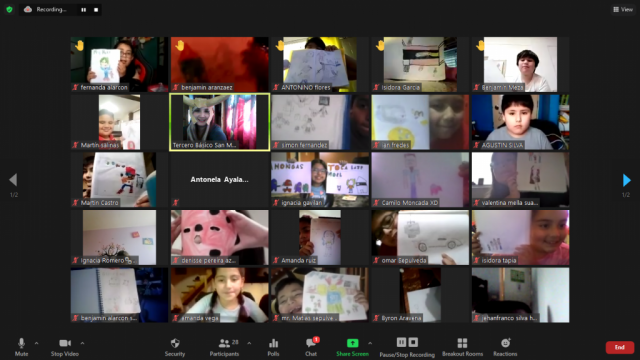The image size is (640, 360).
Task: Toggle Pause/Stop Recording in toolbar
Action: 407,347
